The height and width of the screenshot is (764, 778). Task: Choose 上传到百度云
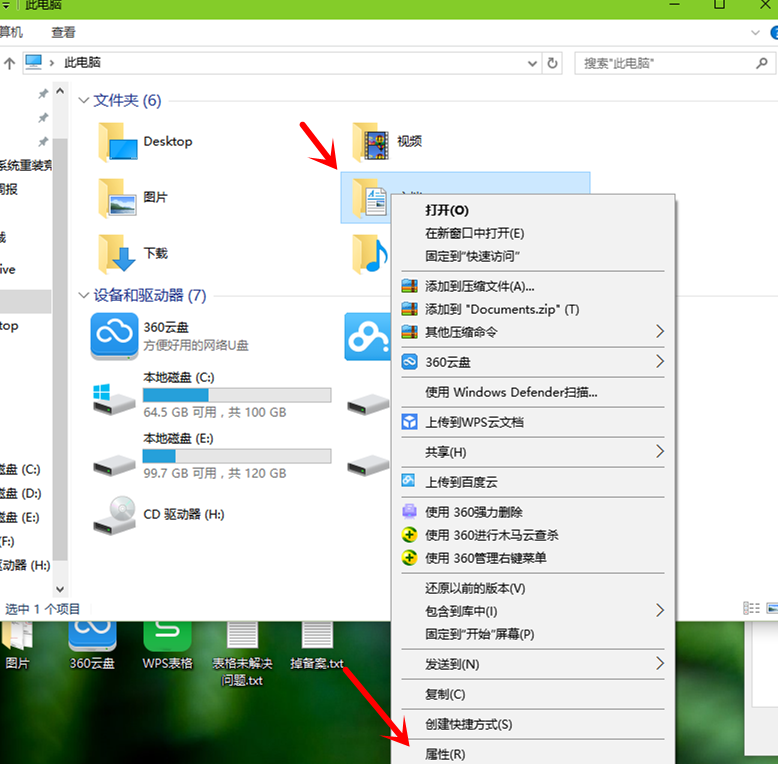tap(532, 482)
